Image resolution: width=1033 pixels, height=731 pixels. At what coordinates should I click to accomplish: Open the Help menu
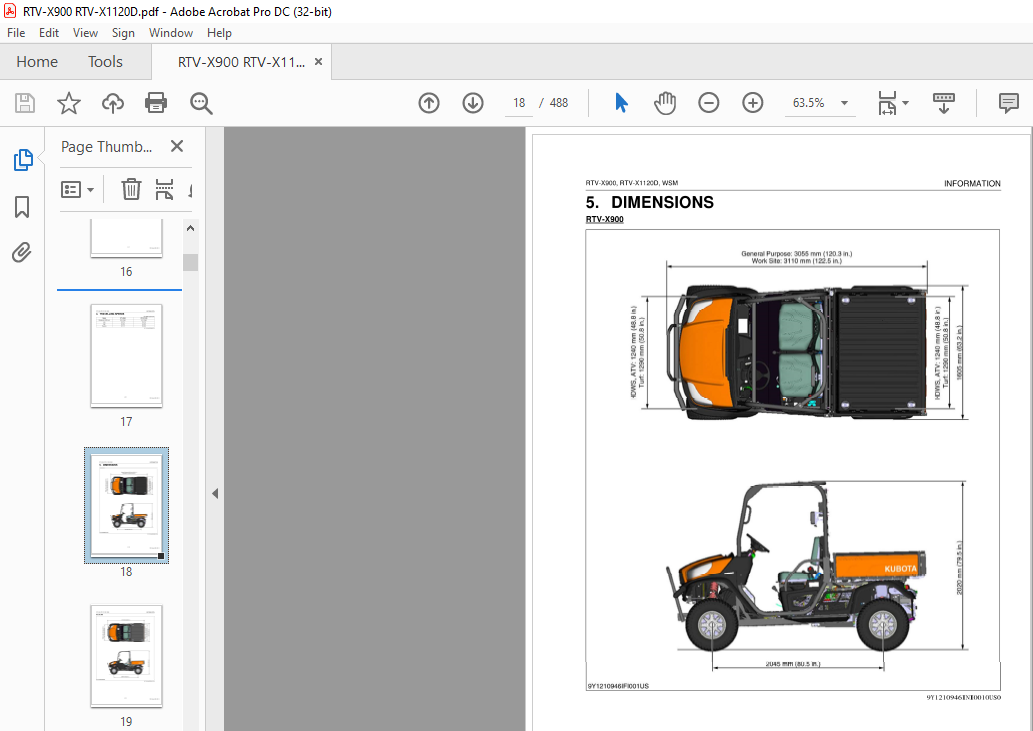(x=219, y=33)
